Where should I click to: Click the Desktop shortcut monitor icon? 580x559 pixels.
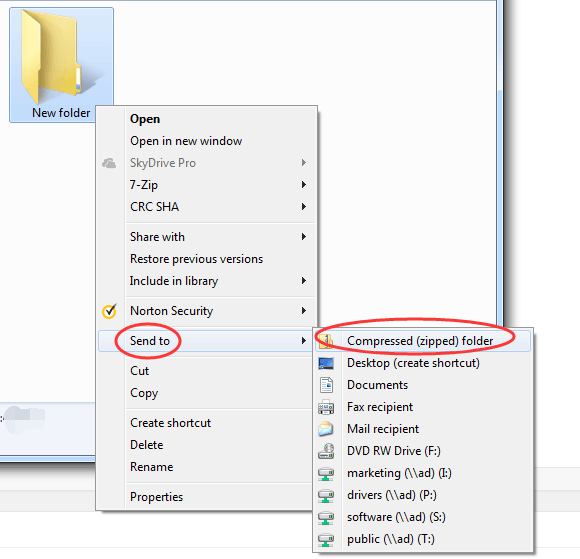point(326,363)
